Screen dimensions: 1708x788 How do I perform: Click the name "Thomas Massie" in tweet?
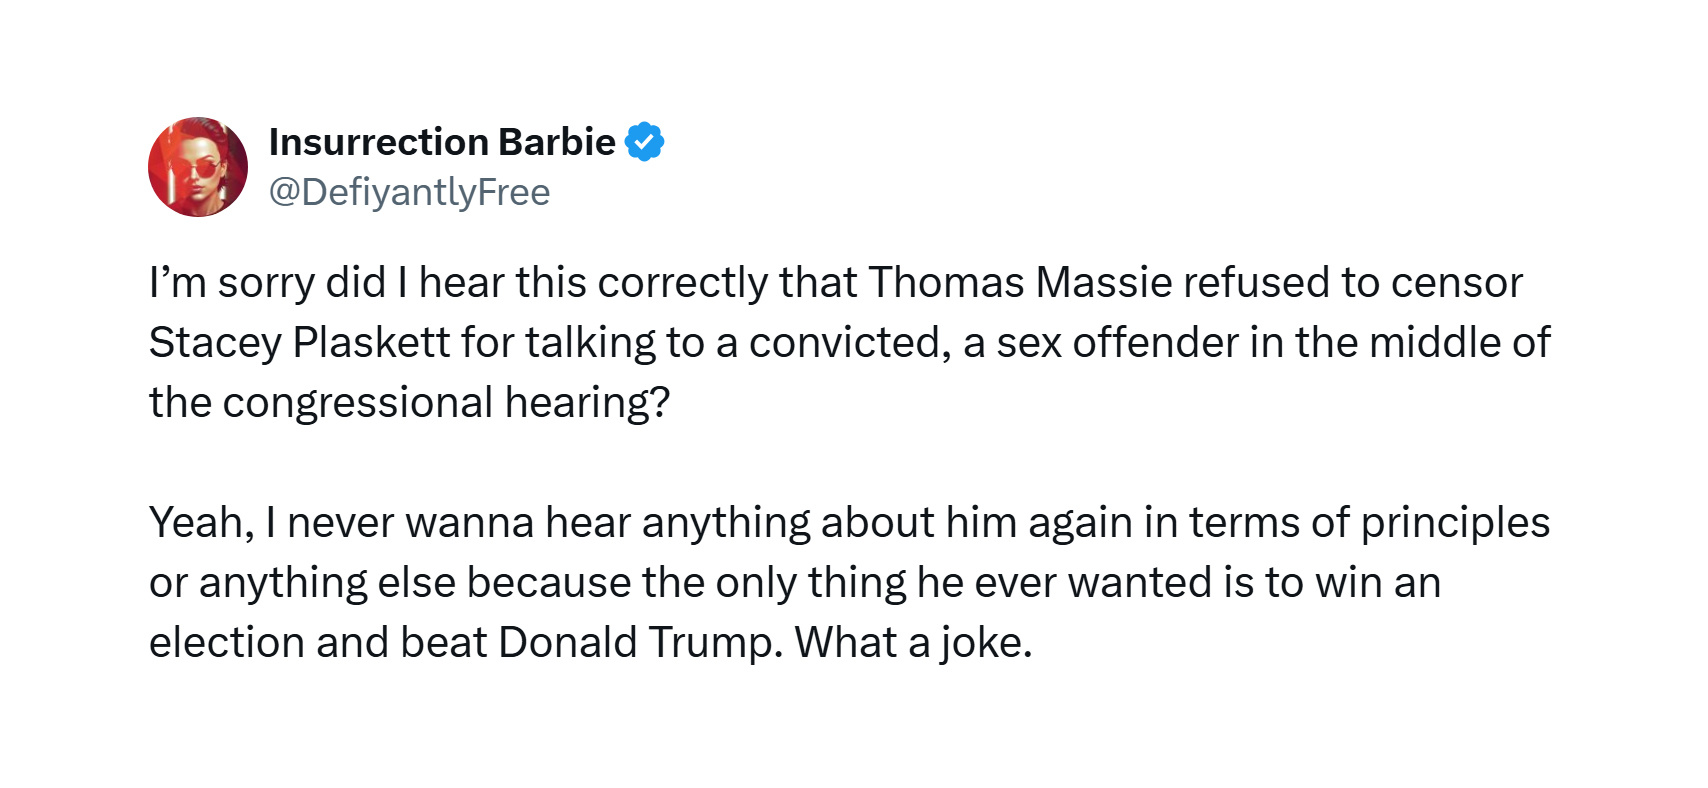[1019, 283]
